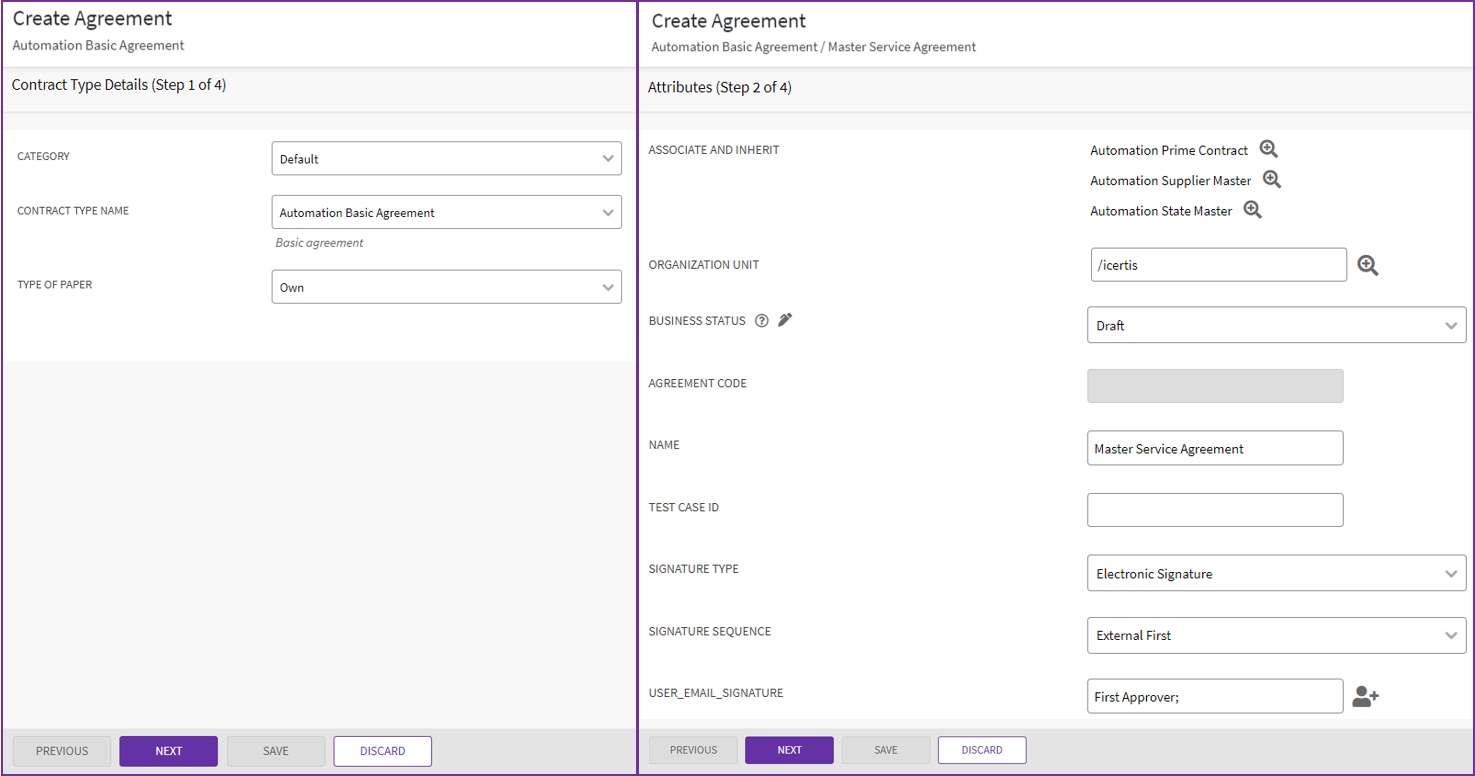Click Discard button in Step 1 panel
Image resolution: width=1475 pixels, height=776 pixels.
pyautogui.click(x=382, y=751)
